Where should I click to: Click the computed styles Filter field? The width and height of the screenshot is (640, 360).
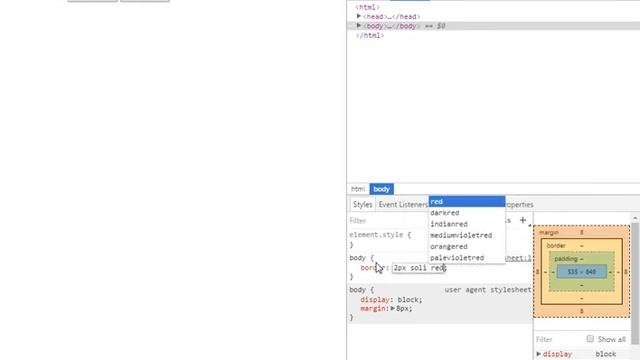(559, 339)
